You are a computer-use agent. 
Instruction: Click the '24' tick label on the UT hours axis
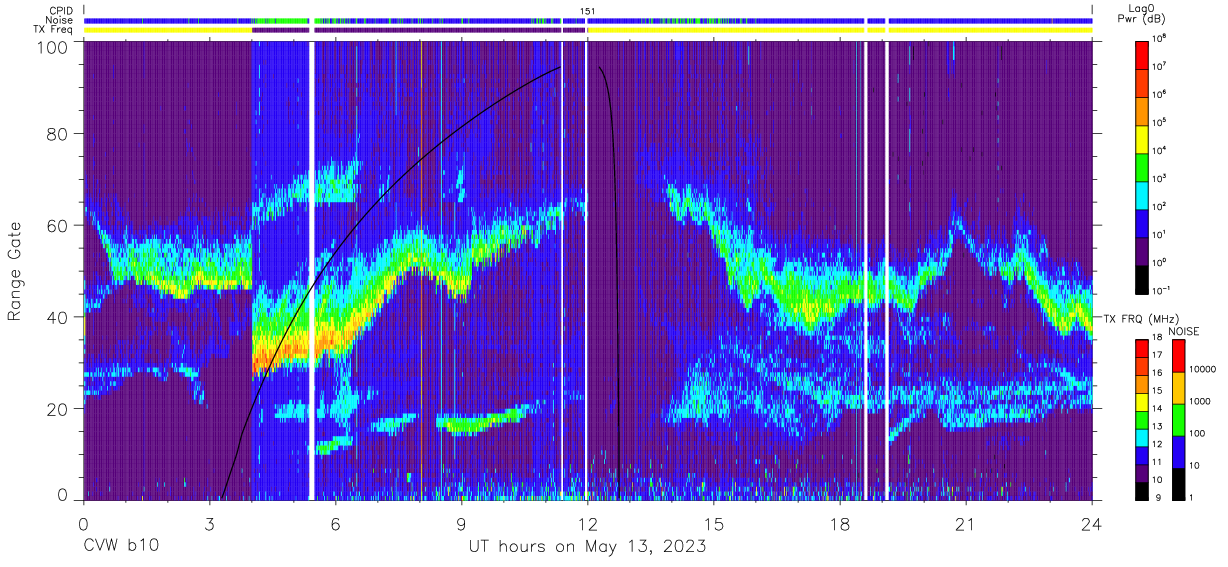pos(1092,524)
